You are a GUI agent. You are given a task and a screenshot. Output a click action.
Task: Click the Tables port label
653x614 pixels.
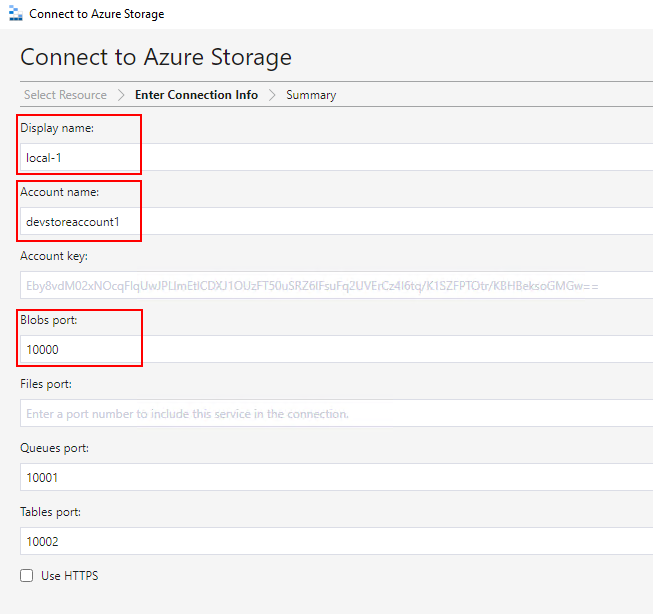50,512
